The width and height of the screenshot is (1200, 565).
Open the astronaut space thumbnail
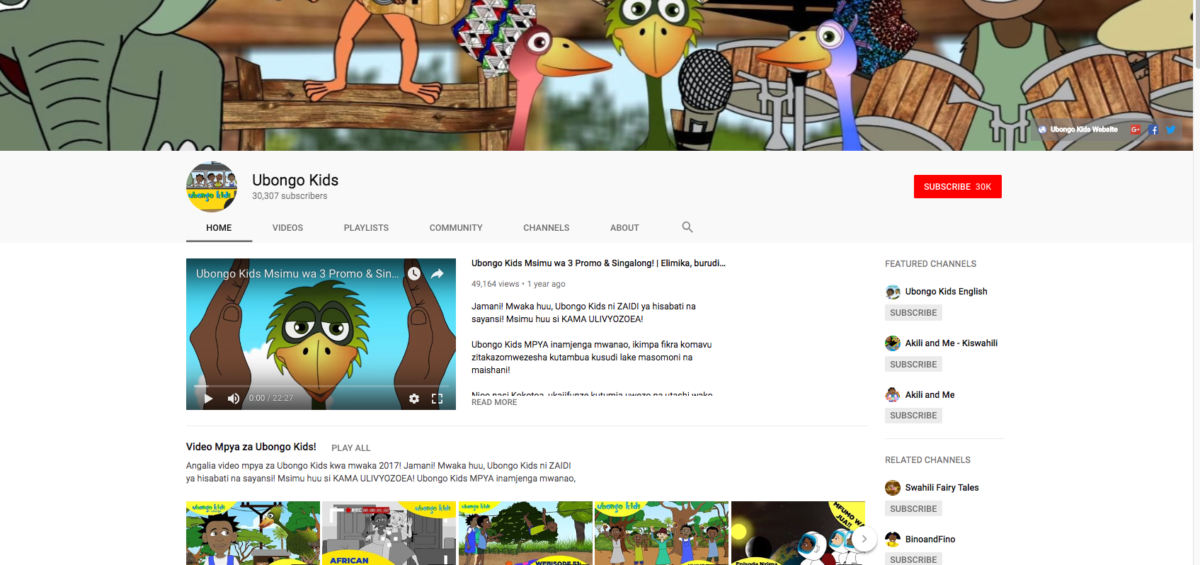pyautogui.click(x=798, y=533)
